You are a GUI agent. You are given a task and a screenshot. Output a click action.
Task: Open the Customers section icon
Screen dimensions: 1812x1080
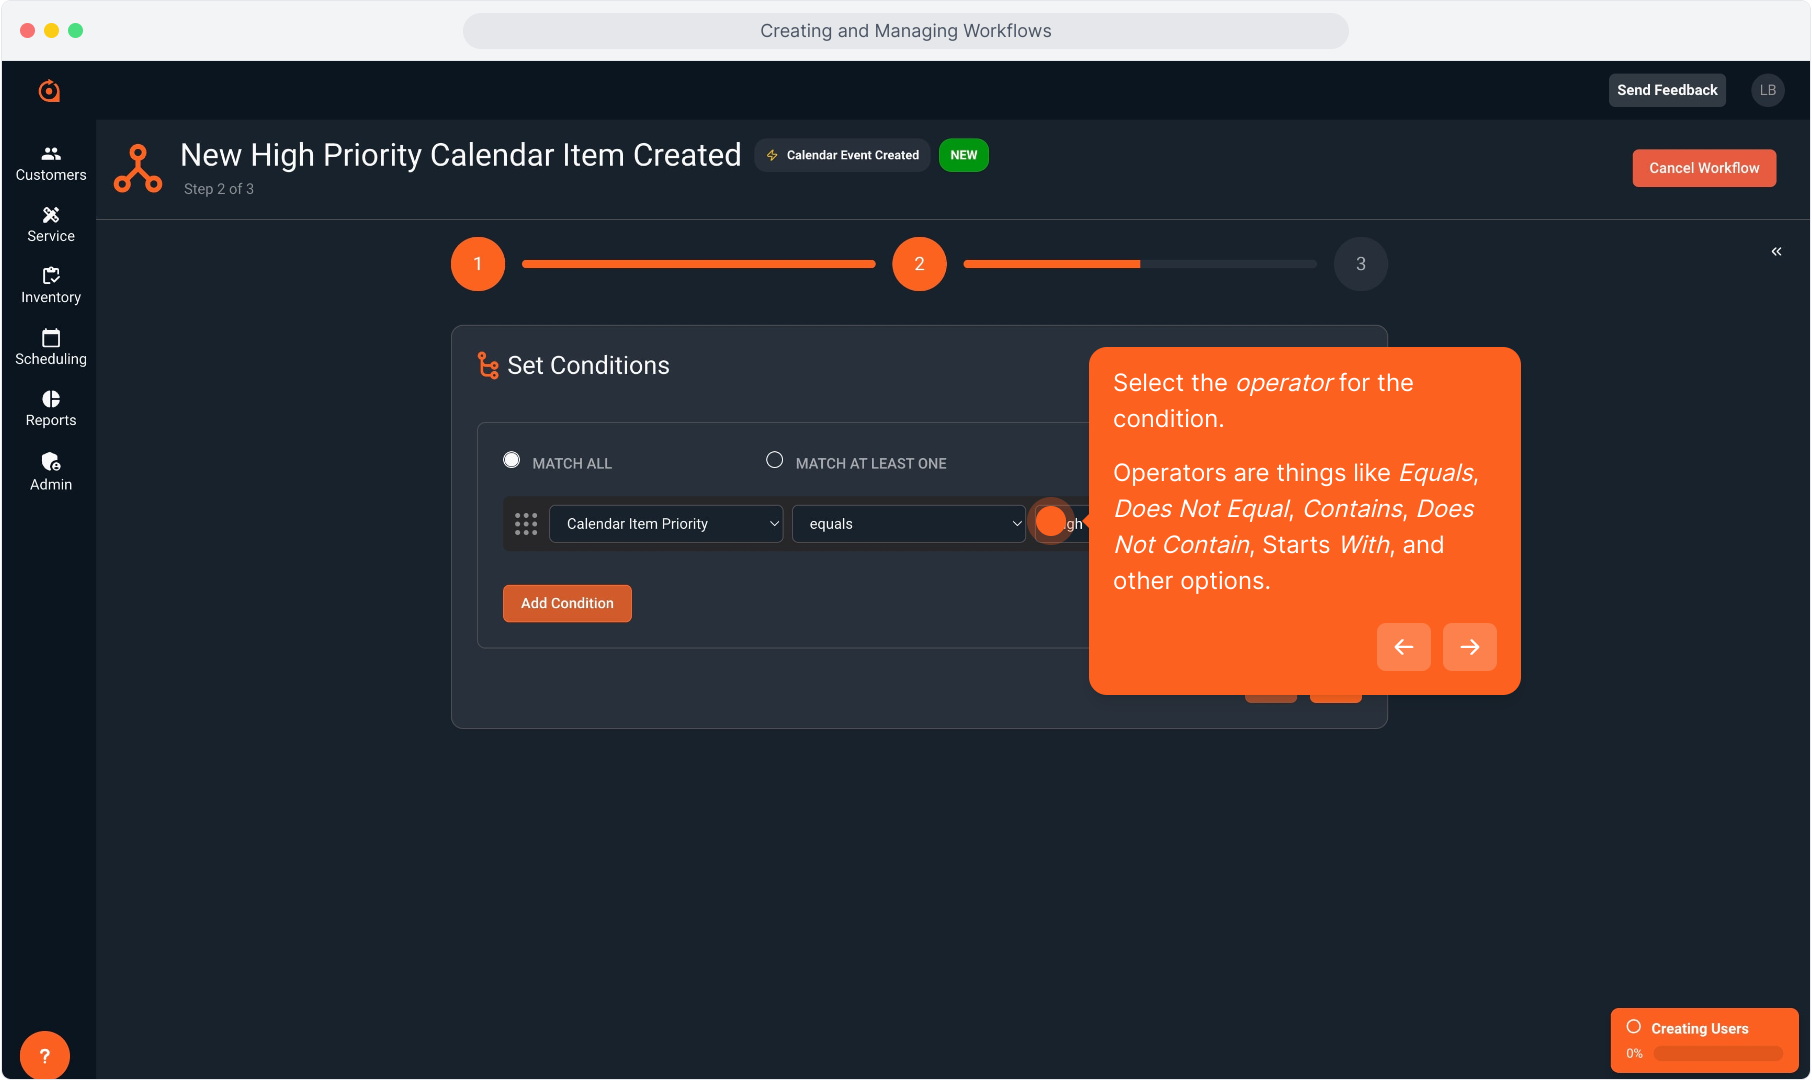coord(51,154)
